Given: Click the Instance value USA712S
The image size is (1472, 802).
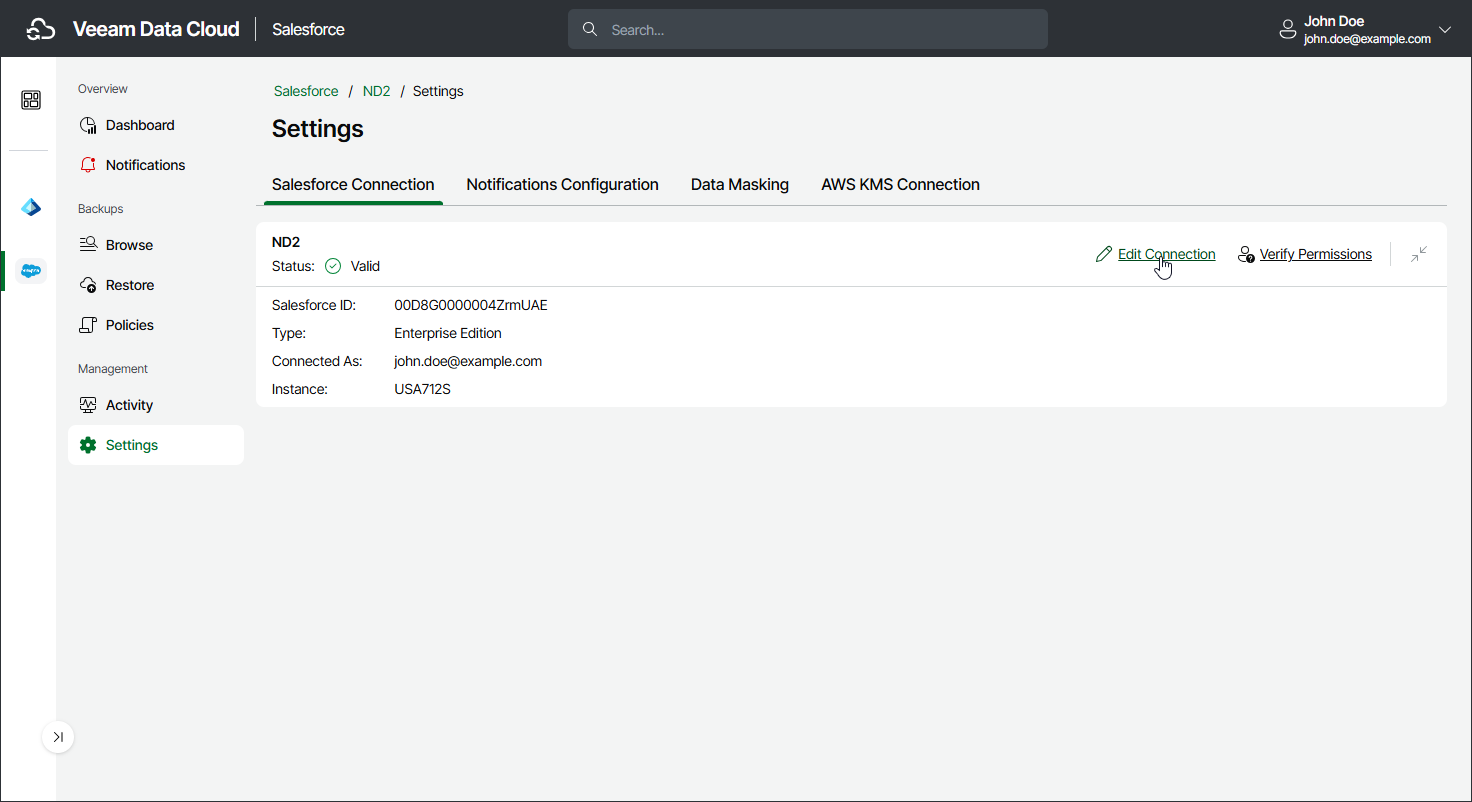Looking at the screenshot, I should click(423, 389).
